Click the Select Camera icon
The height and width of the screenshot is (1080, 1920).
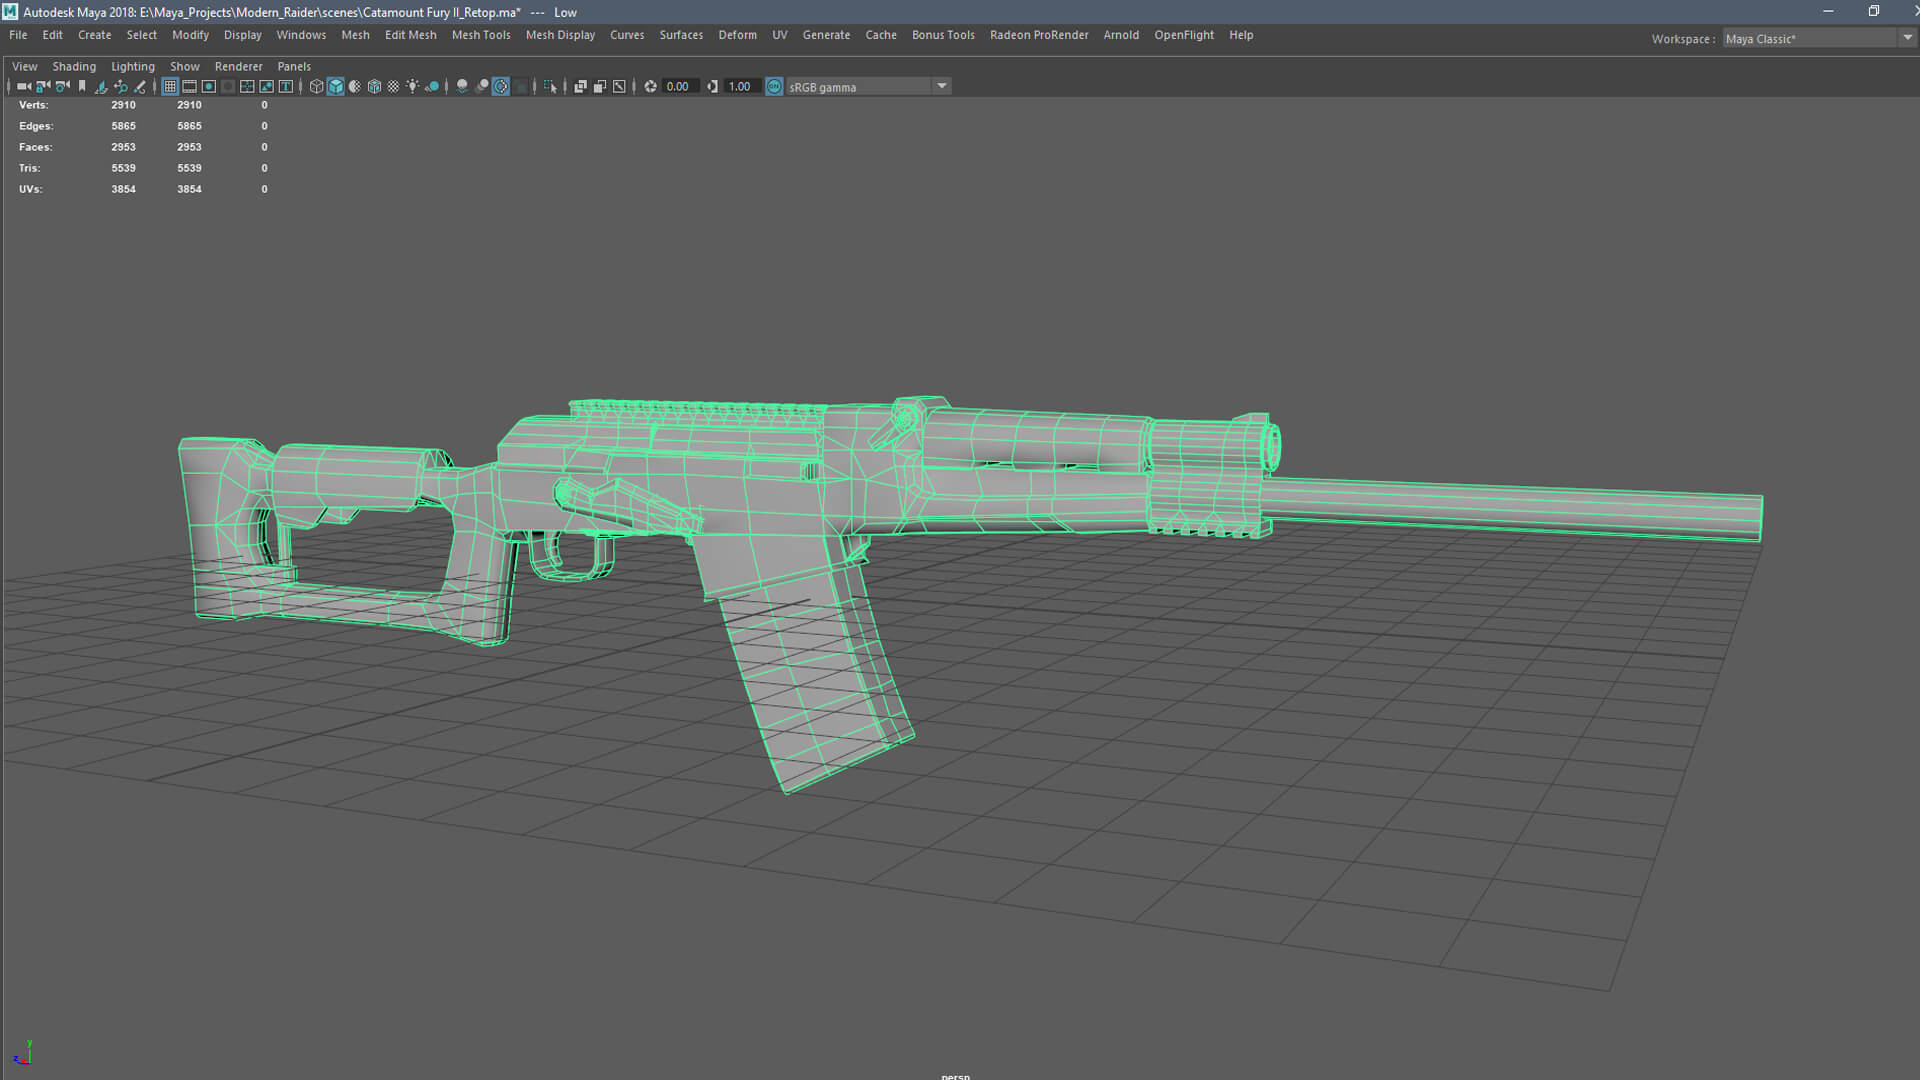tap(23, 87)
